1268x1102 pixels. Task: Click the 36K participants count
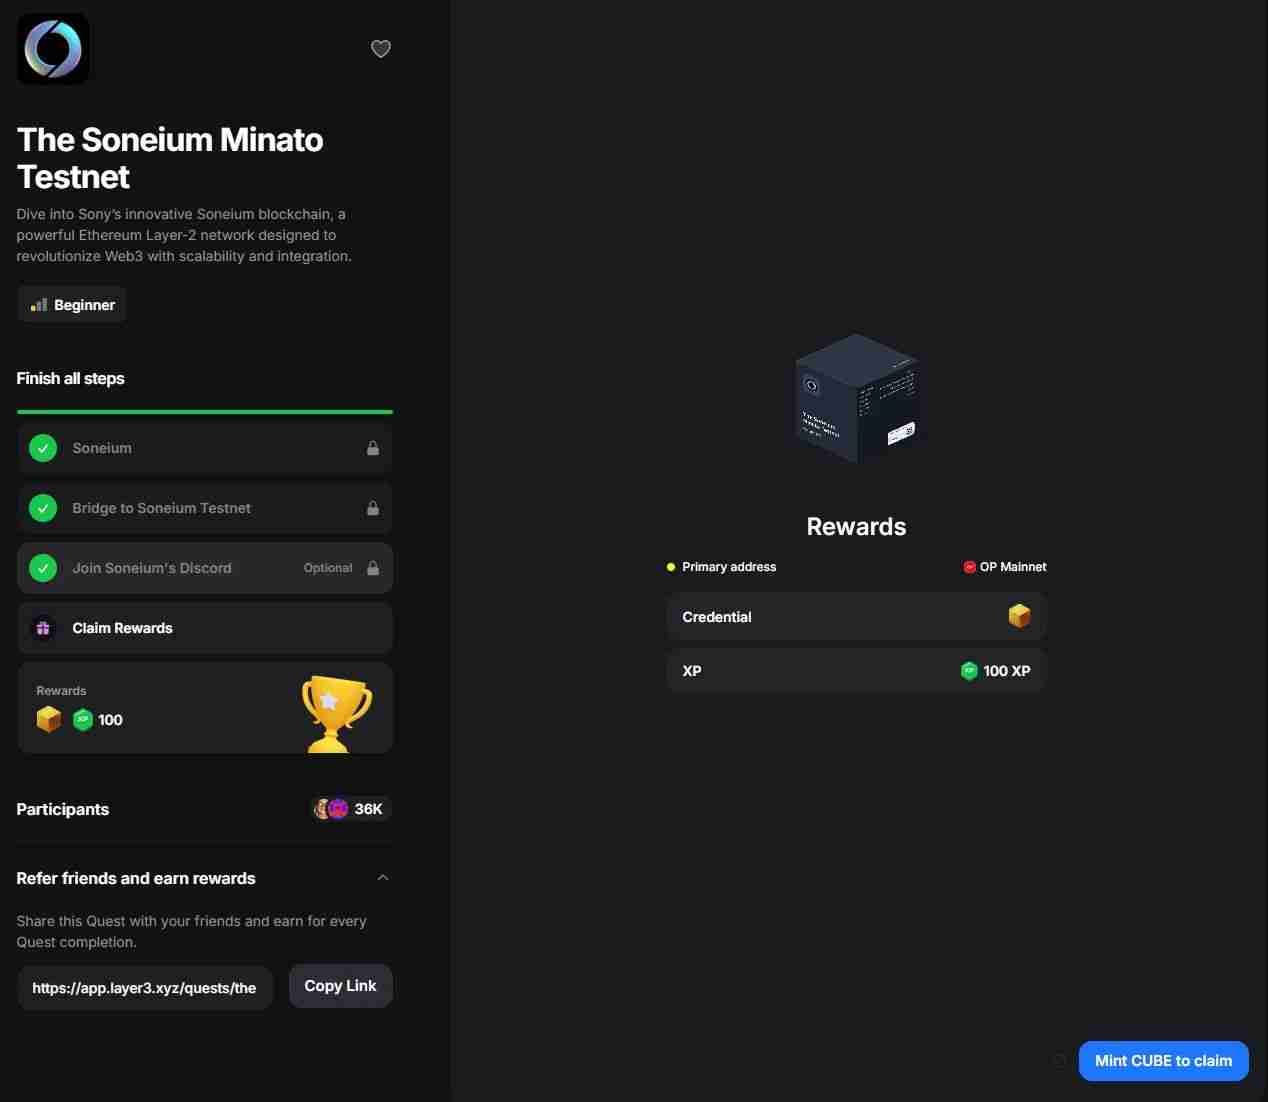click(368, 809)
